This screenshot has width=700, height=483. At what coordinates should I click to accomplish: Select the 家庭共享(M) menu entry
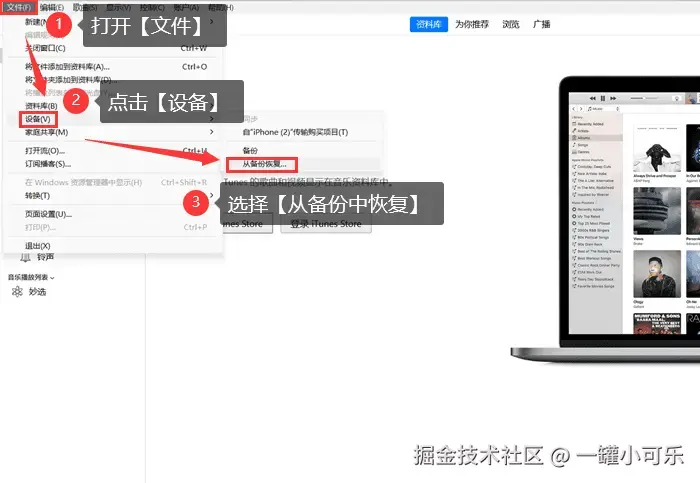pos(114,132)
